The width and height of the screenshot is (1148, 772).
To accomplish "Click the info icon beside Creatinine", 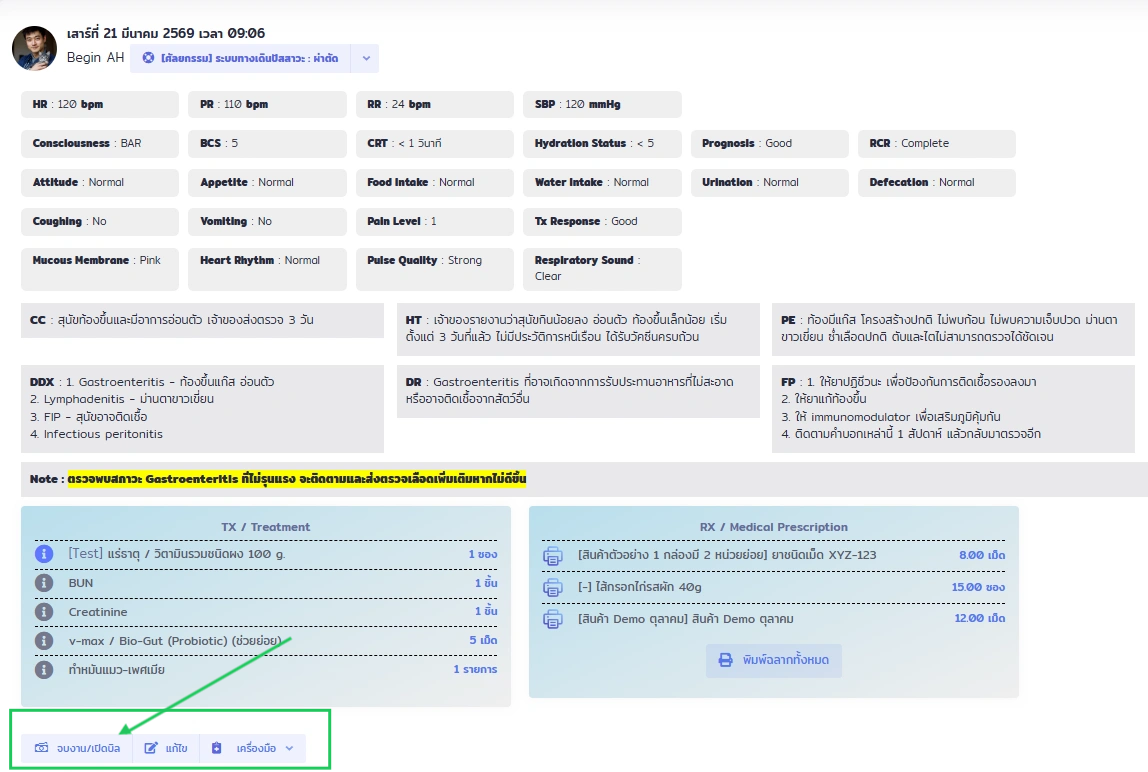I will point(44,612).
